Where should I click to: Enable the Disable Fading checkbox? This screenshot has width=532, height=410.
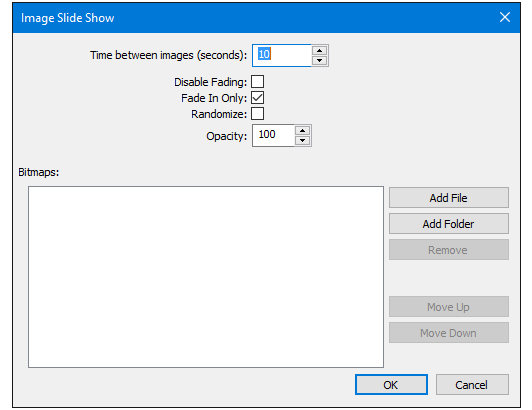pos(258,82)
